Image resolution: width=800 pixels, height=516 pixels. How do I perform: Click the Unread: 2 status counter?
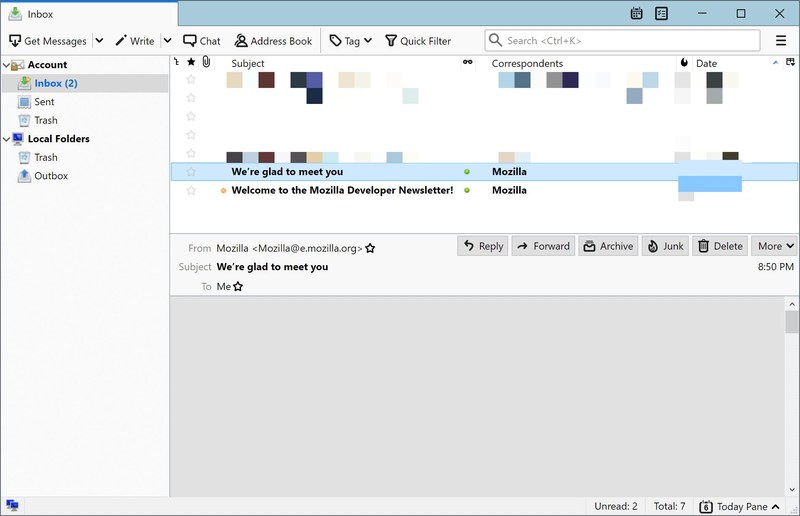(615, 506)
